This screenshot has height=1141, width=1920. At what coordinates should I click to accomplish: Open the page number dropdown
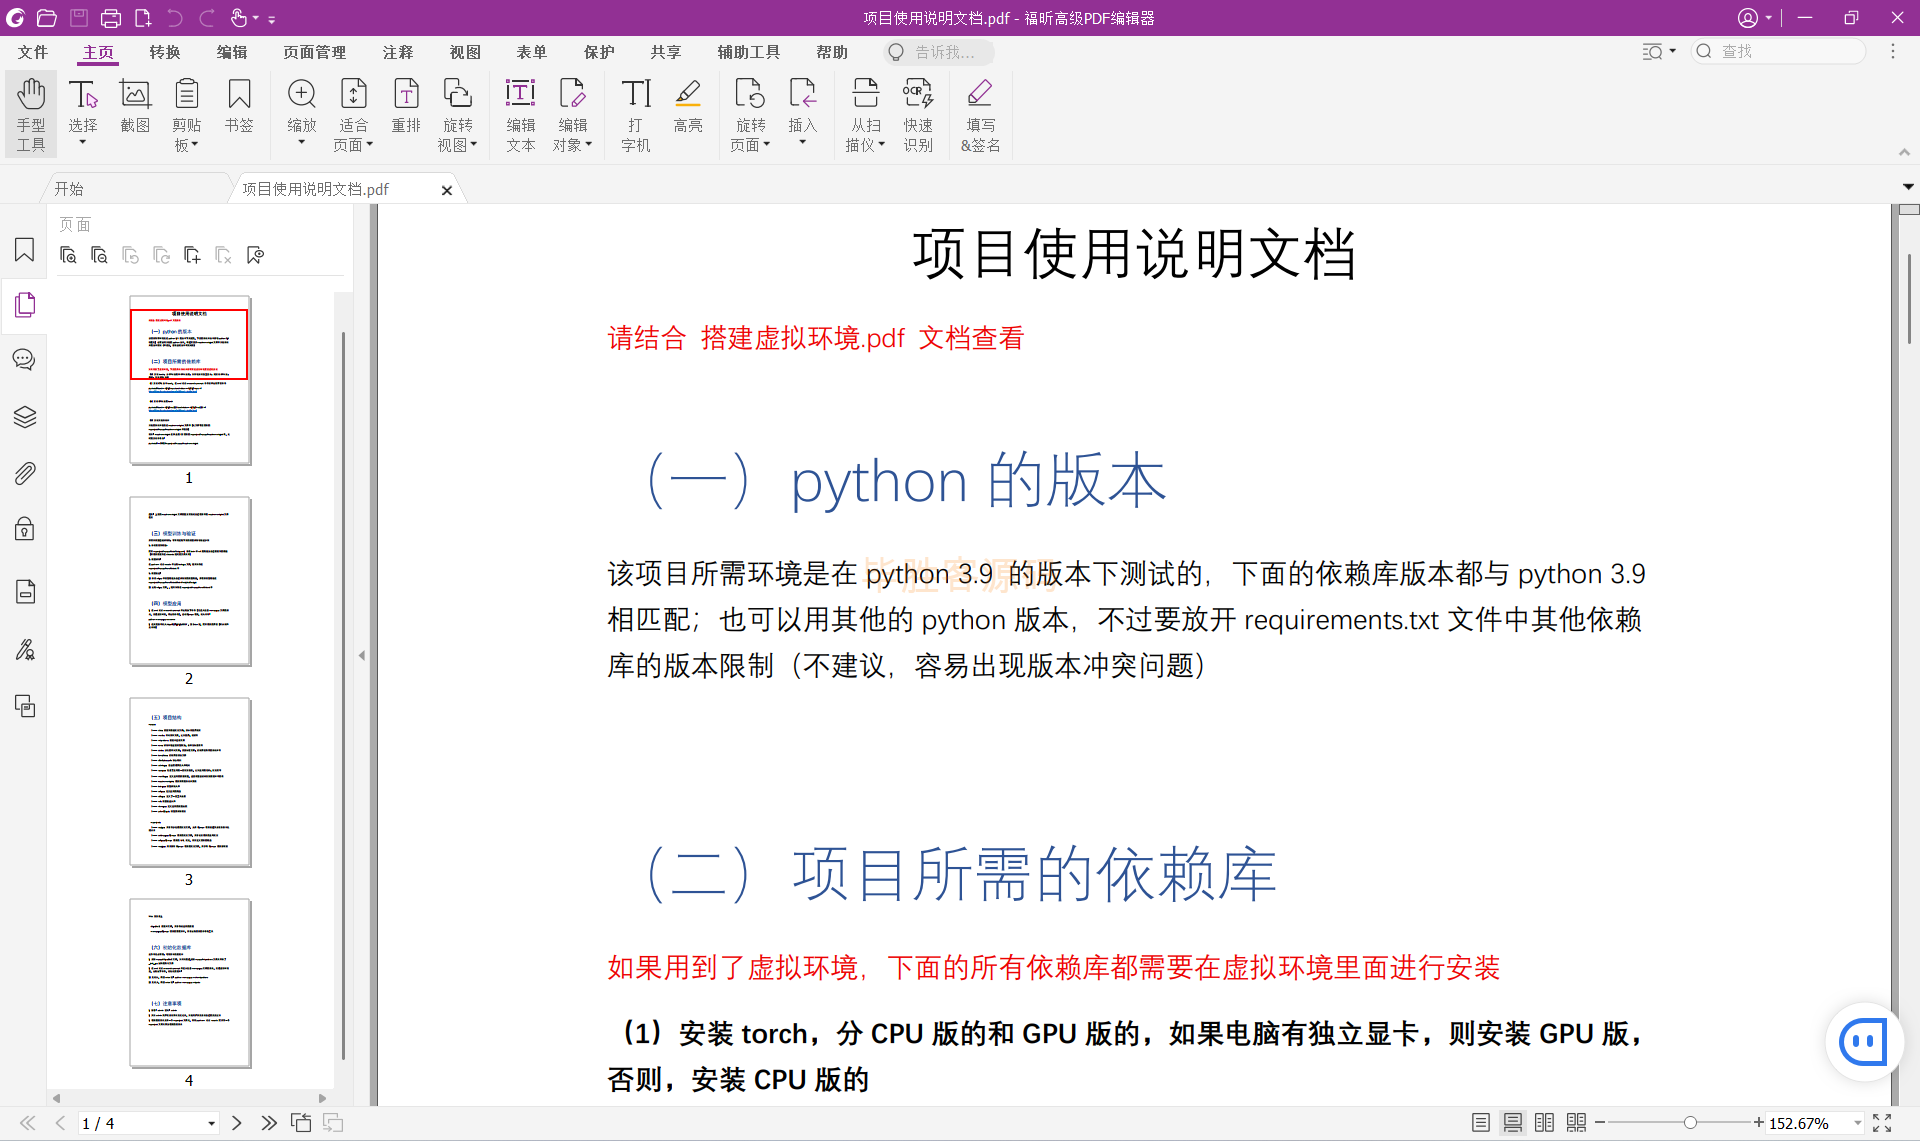(x=211, y=1124)
